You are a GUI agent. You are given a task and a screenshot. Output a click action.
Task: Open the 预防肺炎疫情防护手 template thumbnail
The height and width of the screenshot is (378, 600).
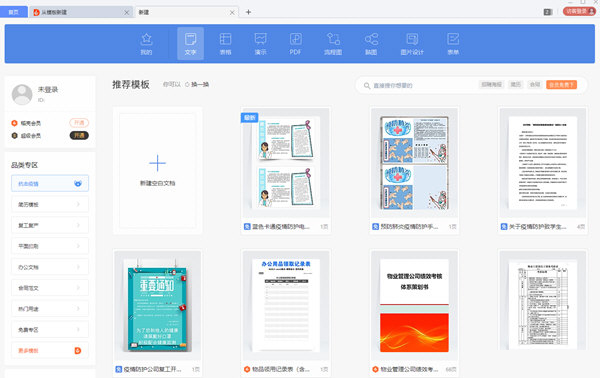(414, 163)
